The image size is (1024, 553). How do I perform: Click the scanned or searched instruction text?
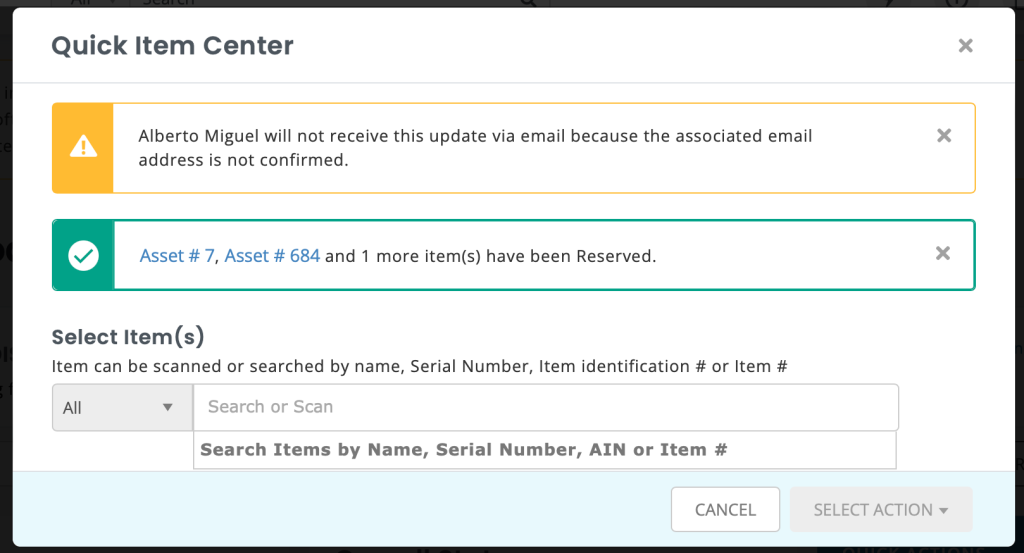click(x=419, y=366)
